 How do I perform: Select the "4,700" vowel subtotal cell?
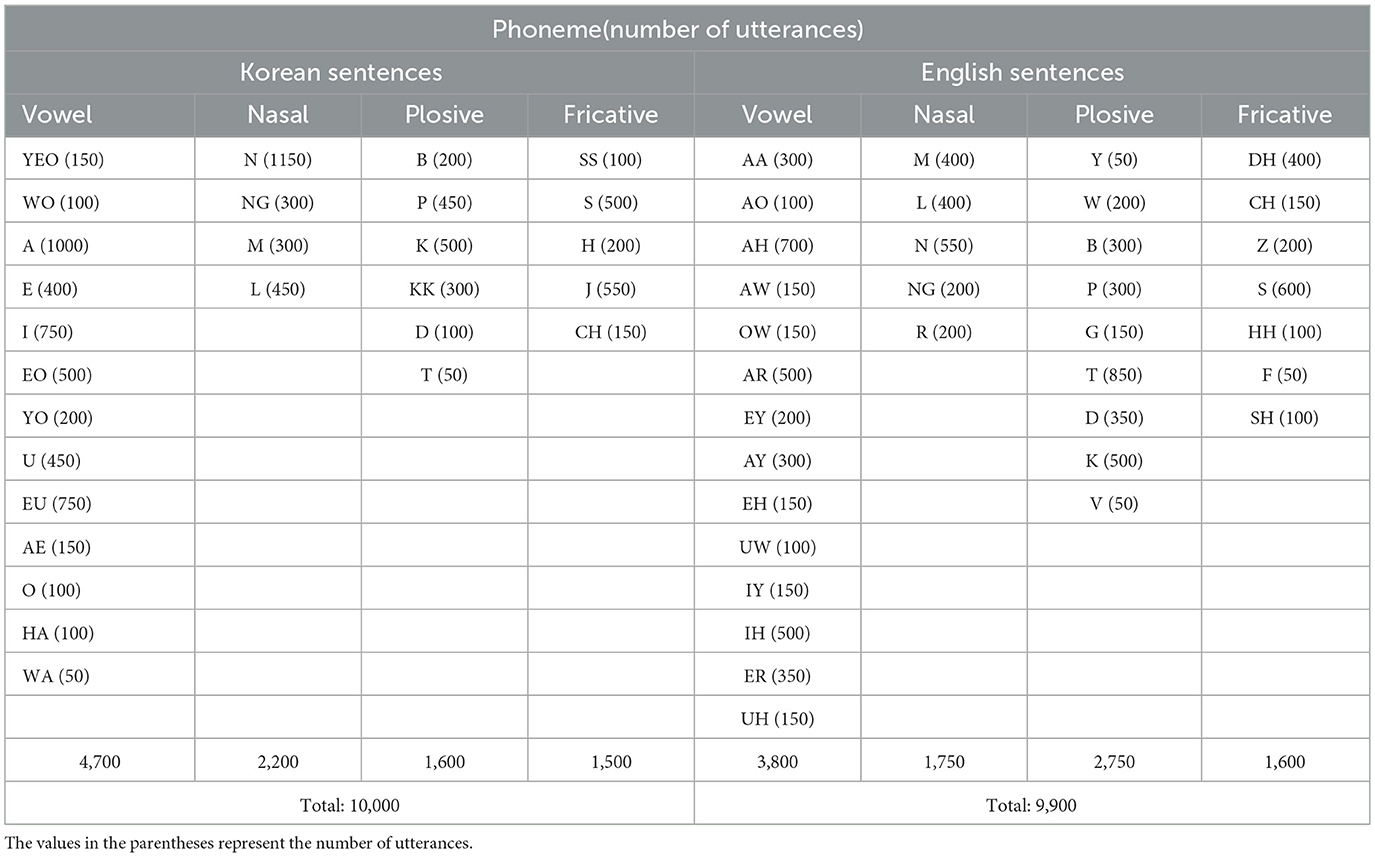click(98, 762)
